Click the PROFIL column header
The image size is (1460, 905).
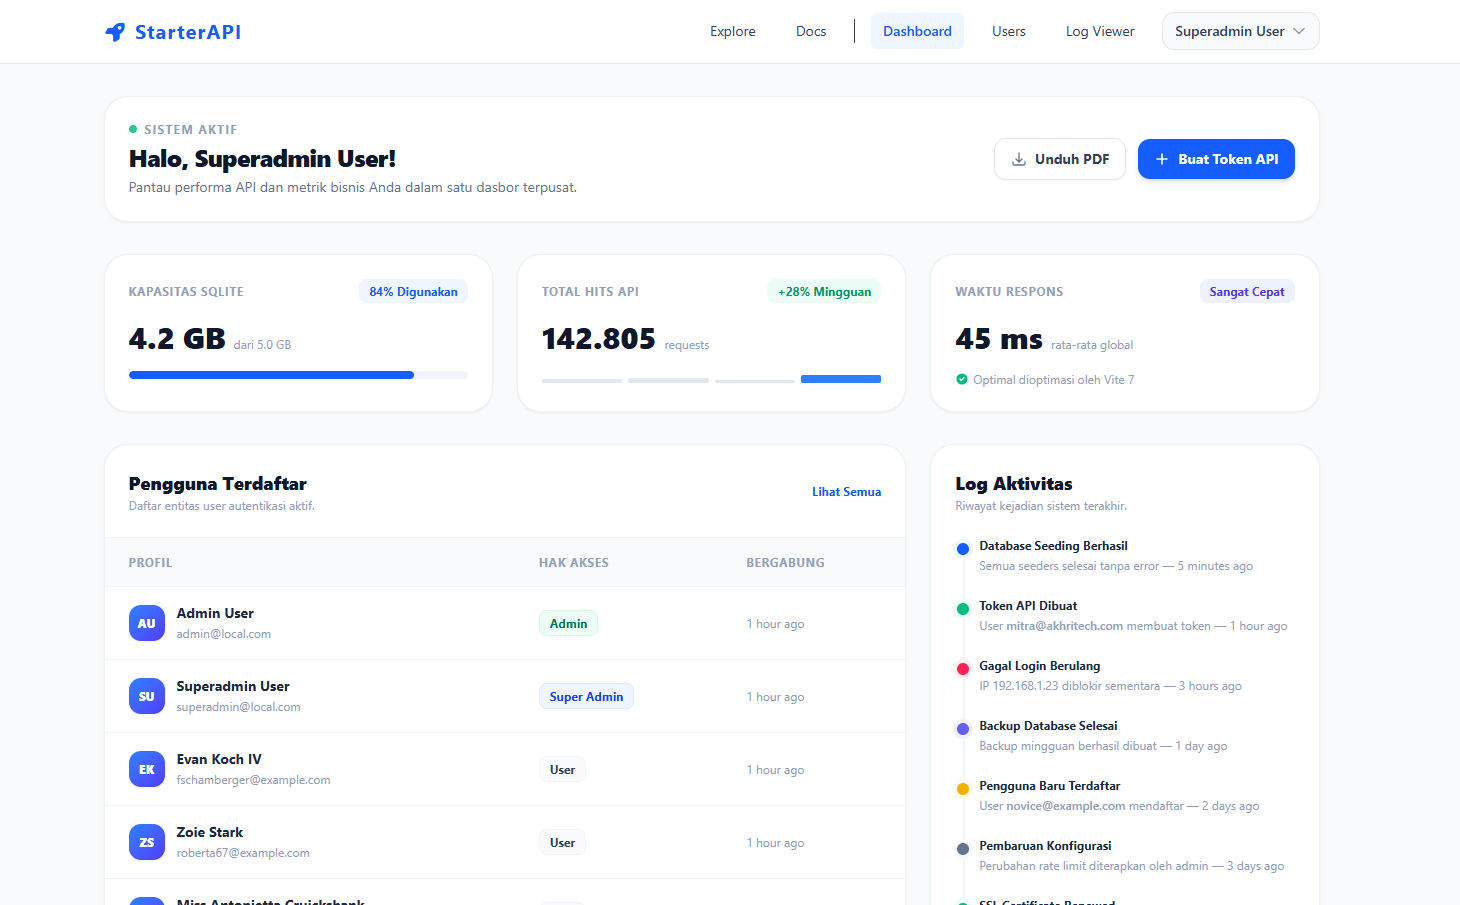click(x=150, y=563)
